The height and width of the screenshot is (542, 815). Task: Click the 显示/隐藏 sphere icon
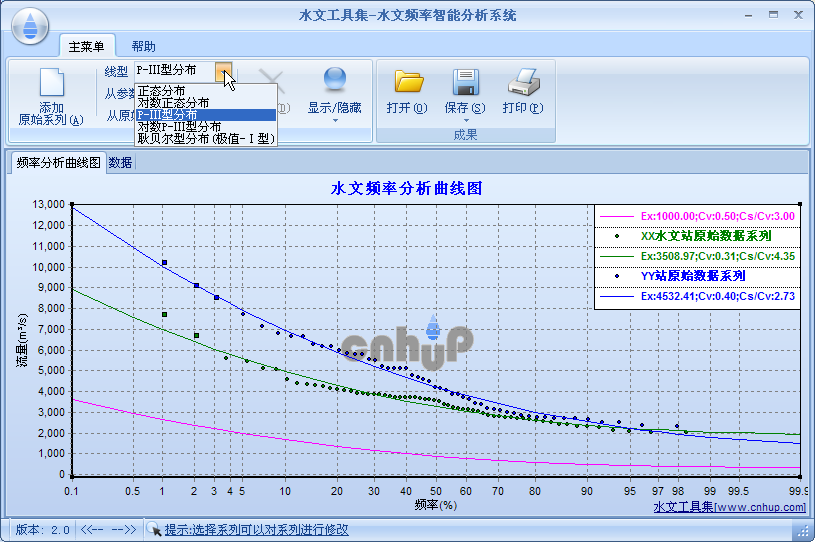point(334,82)
